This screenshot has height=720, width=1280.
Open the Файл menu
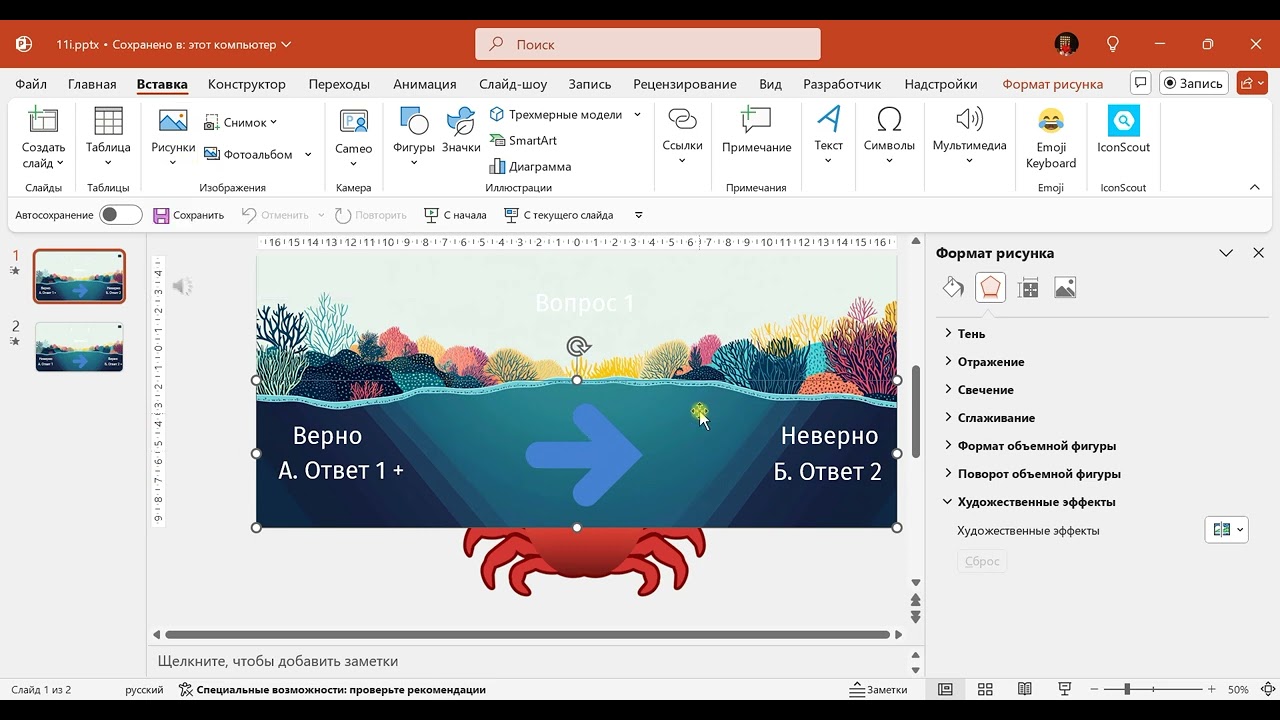tap(31, 84)
